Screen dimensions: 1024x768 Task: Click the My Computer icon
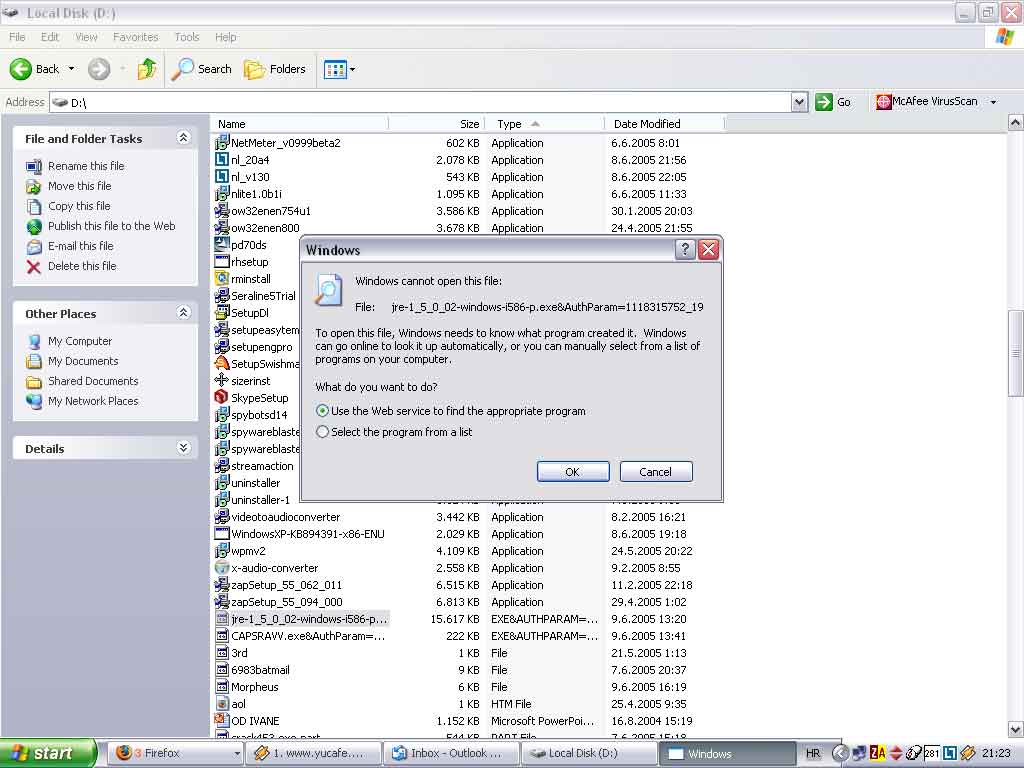[x=34, y=341]
